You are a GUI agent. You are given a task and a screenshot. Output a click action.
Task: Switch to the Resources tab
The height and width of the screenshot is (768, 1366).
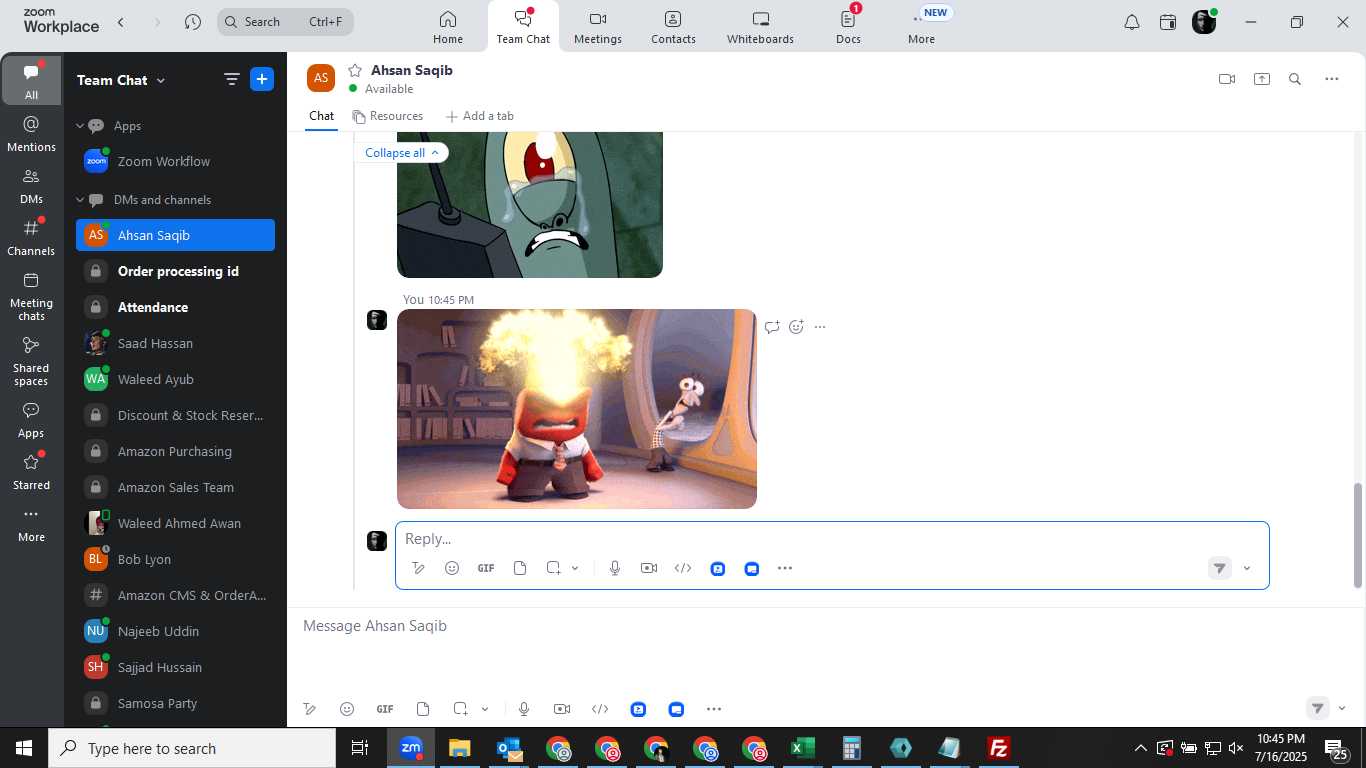coord(388,116)
